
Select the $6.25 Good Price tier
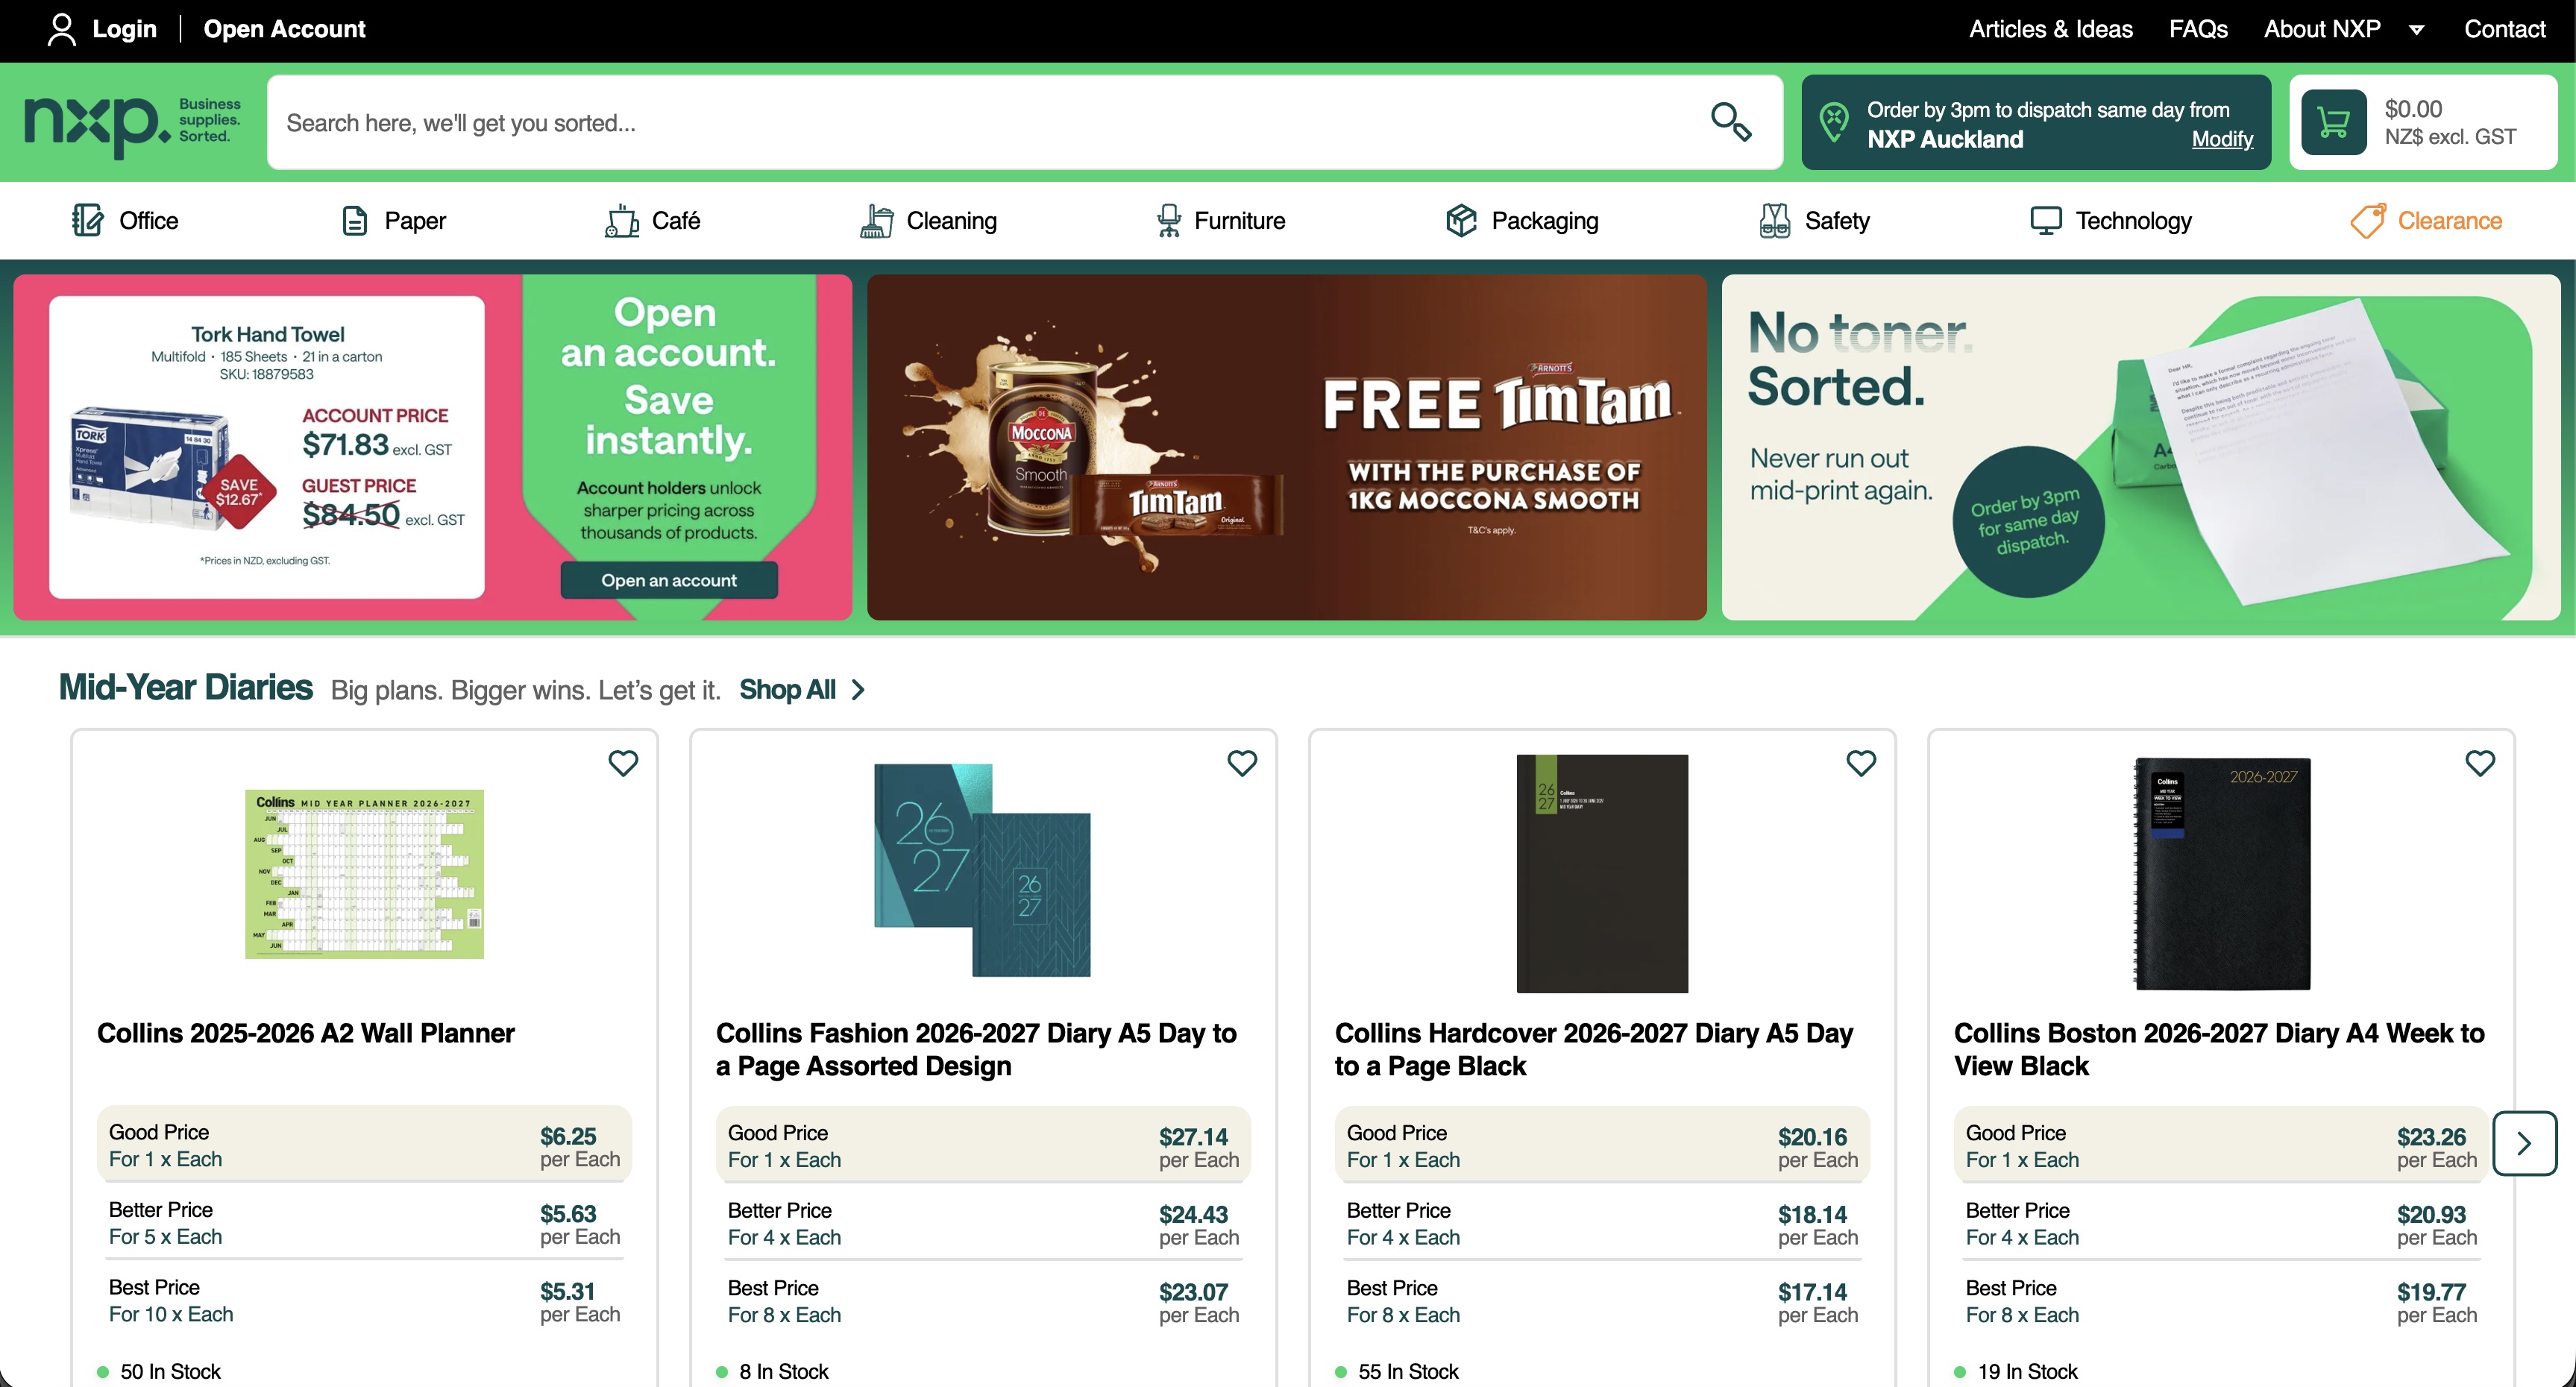[x=364, y=1144]
